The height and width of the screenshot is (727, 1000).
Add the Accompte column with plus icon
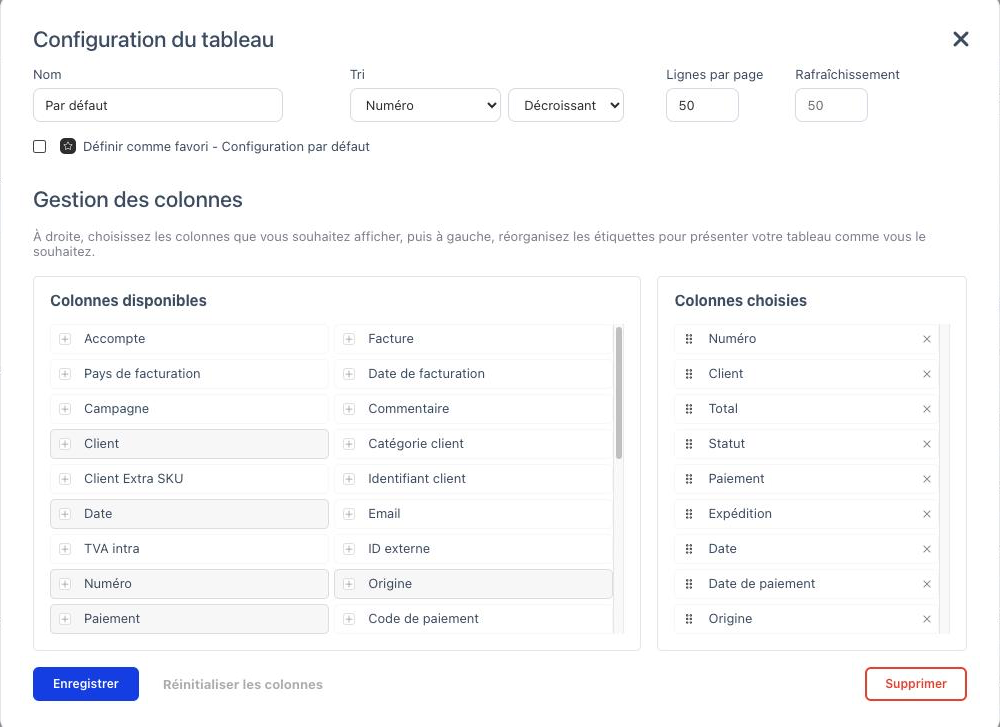pyautogui.click(x=65, y=339)
